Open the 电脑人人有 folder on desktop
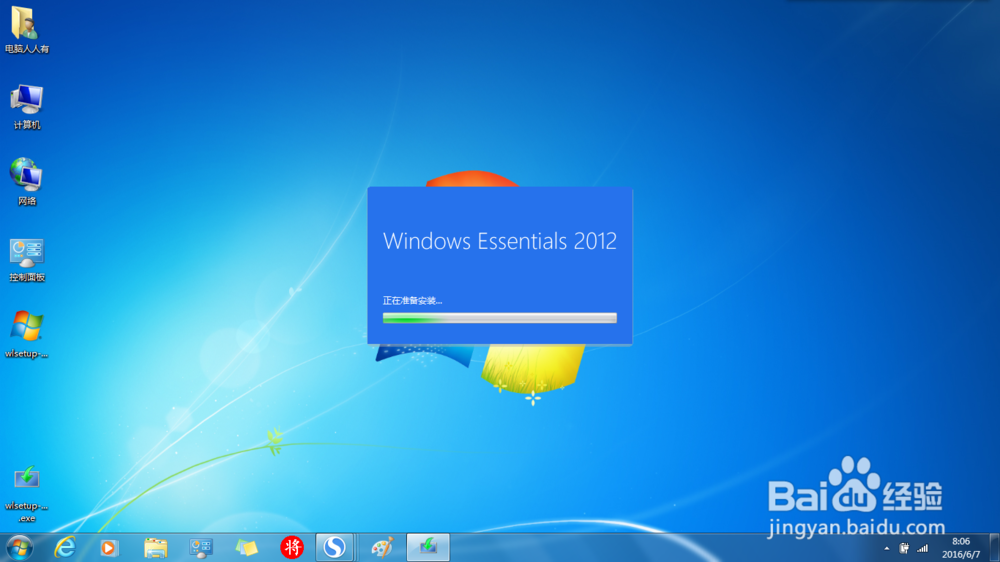1000x562 pixels. (26, 29)
